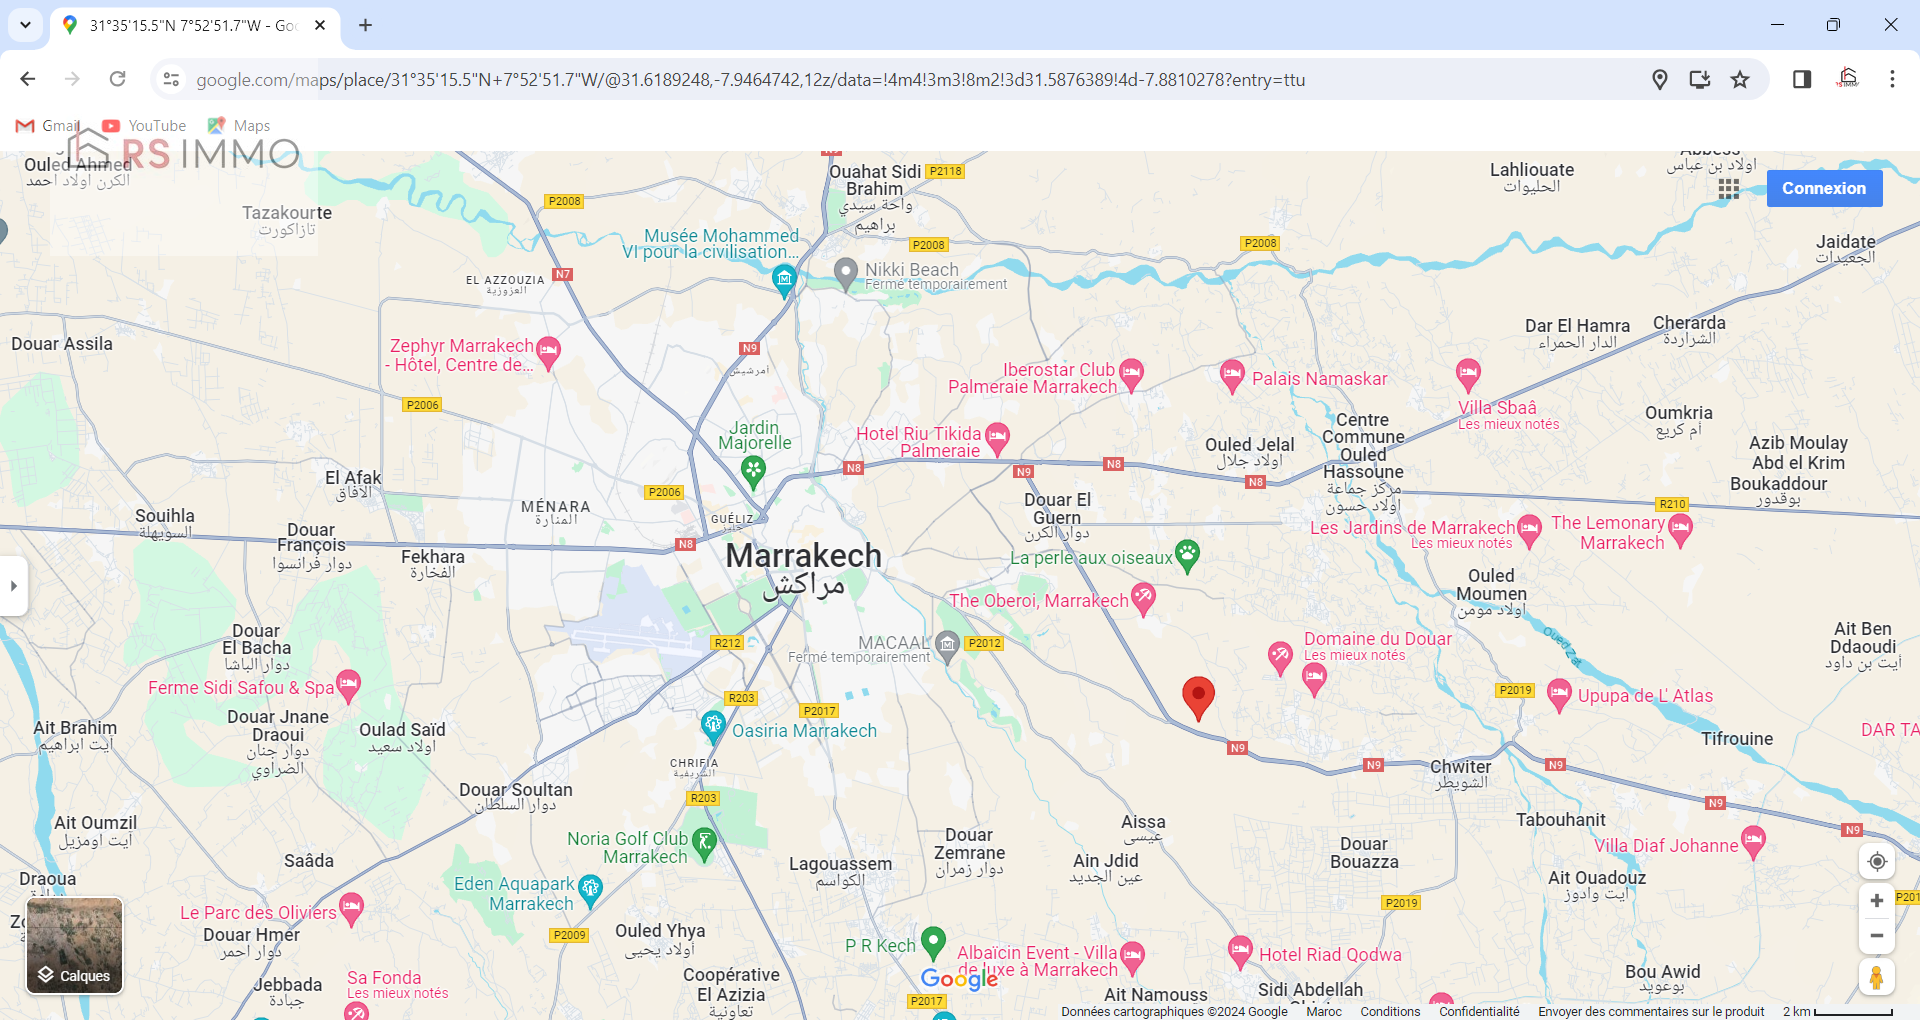Screen dimensions: 1920x1020
Task: Reload the current page
Action: click(x=117, y=79)
